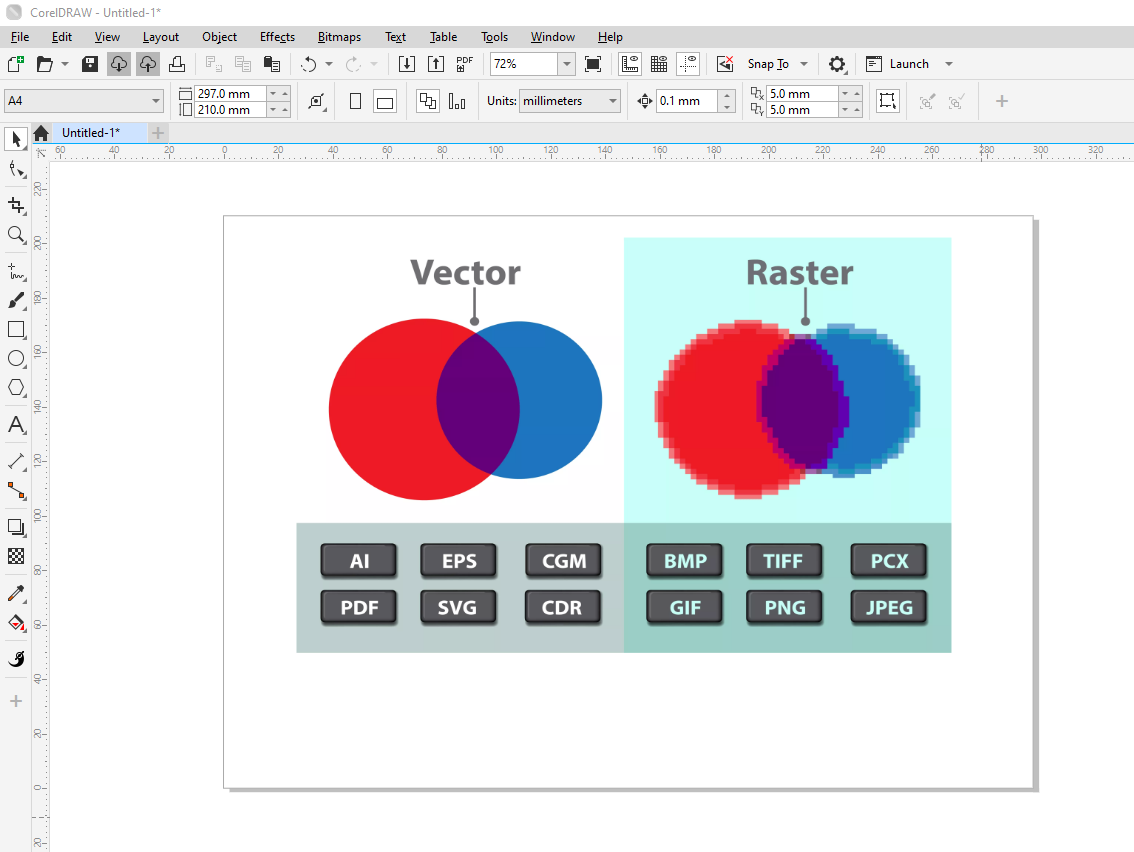Click the Launch button
Screen dimensions: 1134x852
pos(908,64)
